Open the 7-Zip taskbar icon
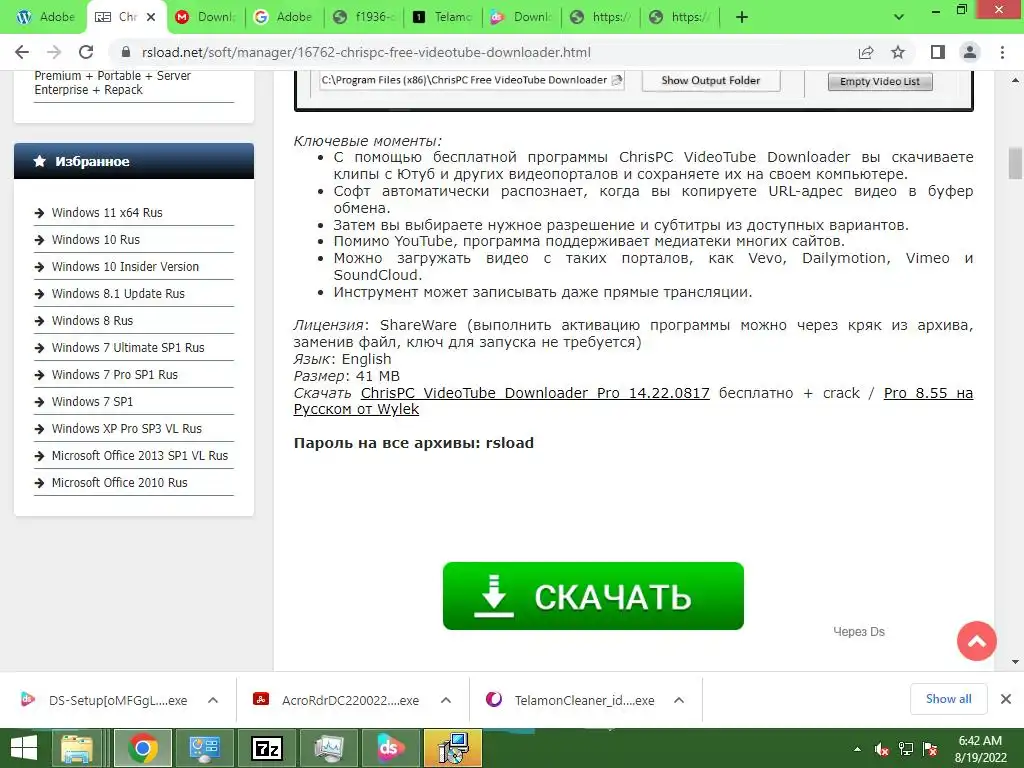Image resolution: width=1024 pixels, height=768 pixels. 267,748
